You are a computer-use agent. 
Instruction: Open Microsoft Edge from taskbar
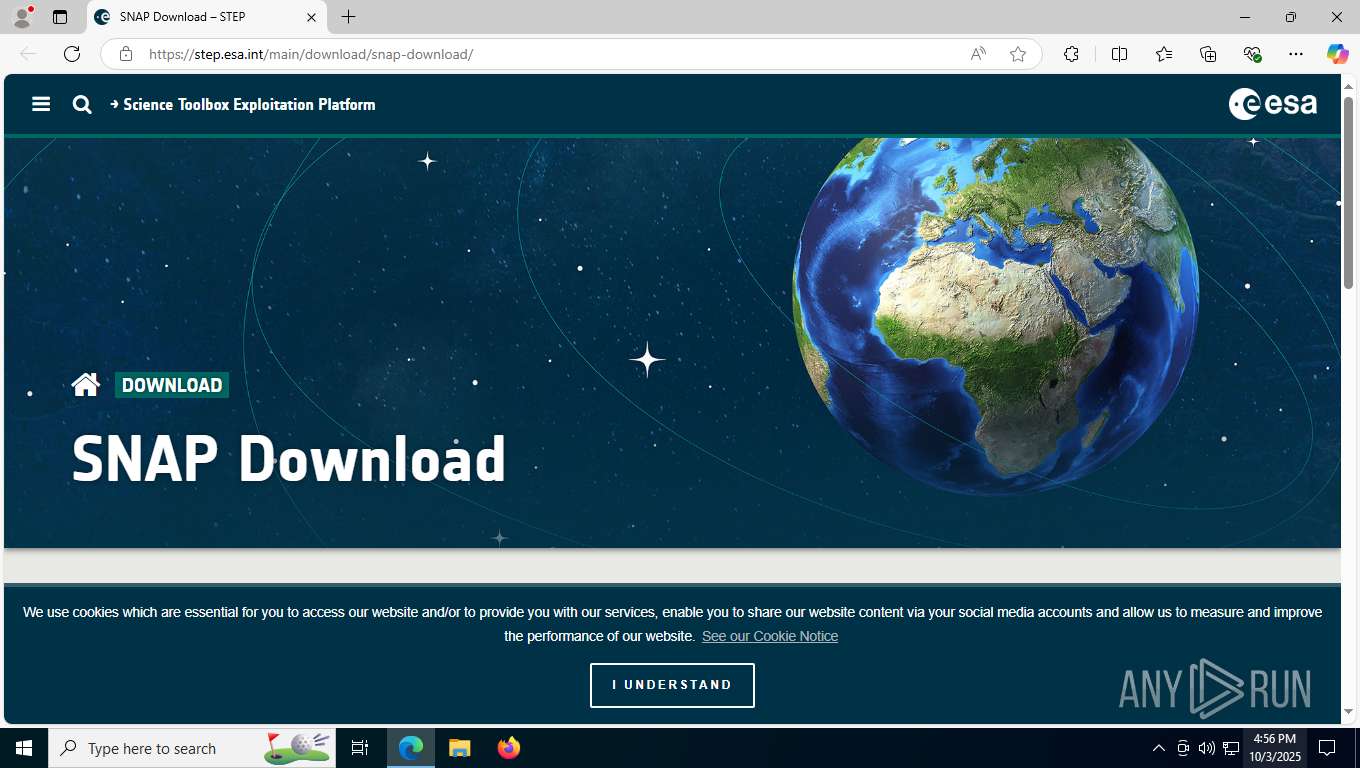click(x=411, y=748)
